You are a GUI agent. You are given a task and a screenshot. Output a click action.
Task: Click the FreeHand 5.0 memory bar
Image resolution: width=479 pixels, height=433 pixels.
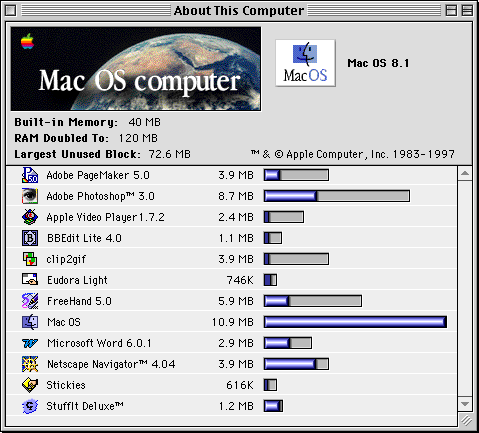[x=313, y=301]
